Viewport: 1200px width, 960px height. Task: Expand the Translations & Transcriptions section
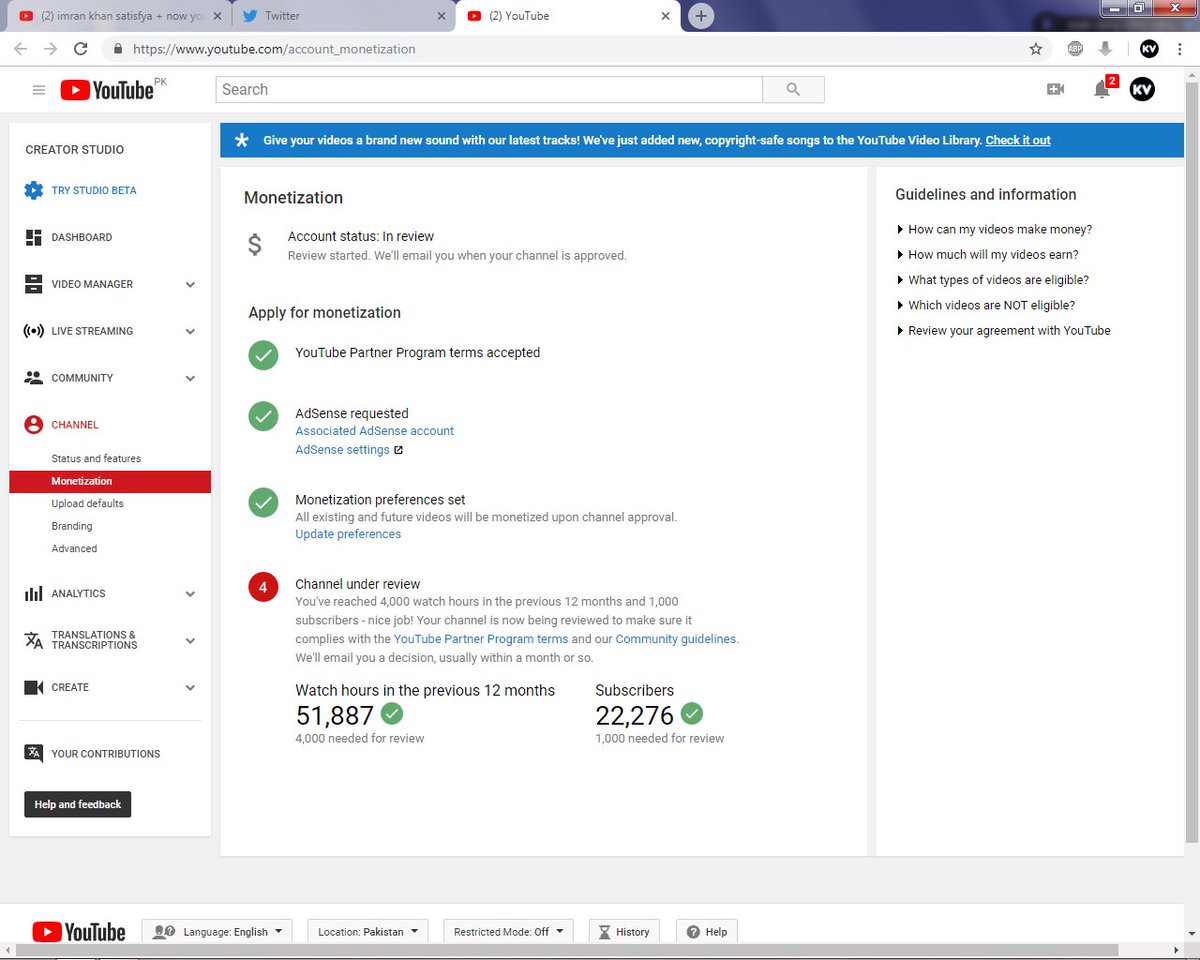click(190, 641)
